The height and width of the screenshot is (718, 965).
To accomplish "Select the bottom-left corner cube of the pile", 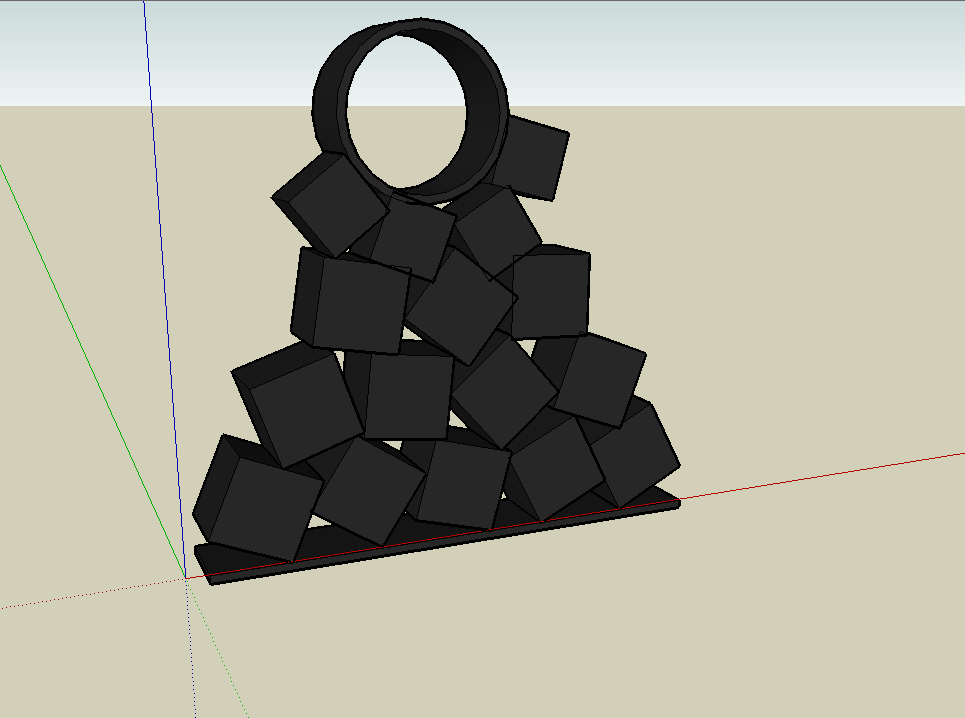I will pos(258,498).
